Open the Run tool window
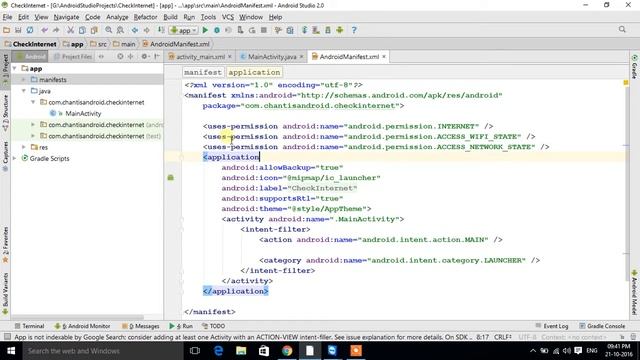The height and width of the screenshot is (360, 640). (x=181, y=326)
